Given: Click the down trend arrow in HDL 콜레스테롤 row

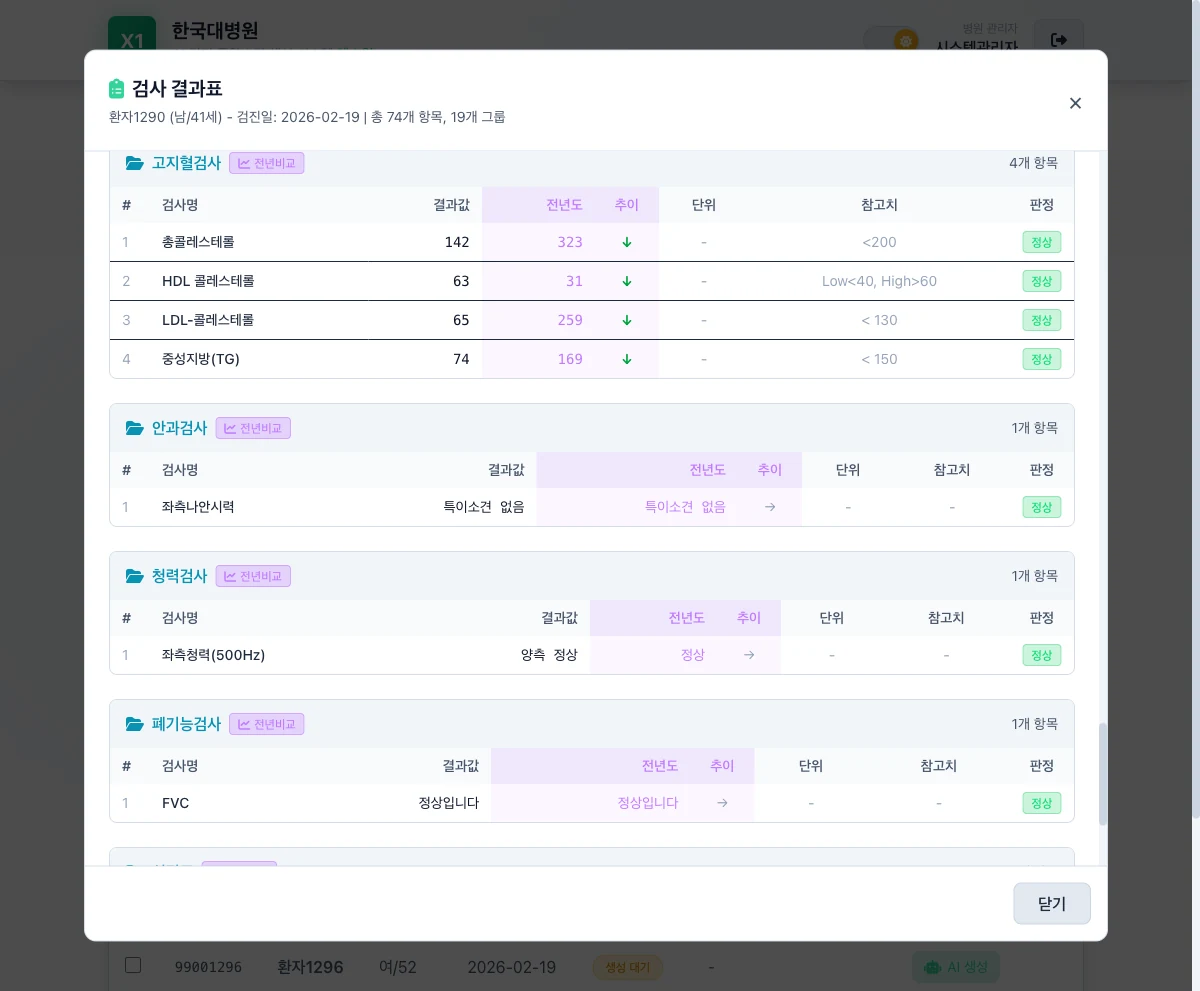Looking at the screenshot, I should pyautogui.click(x=627, y=281).
